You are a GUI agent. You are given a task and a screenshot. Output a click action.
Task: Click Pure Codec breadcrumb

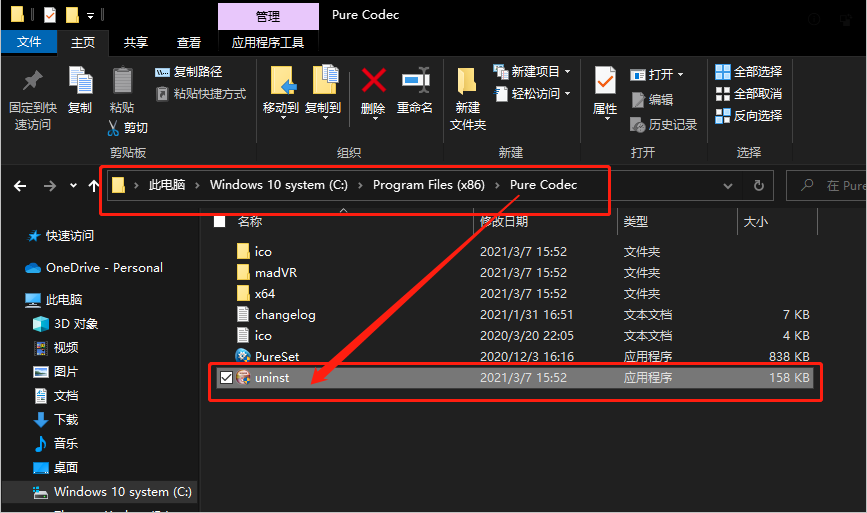(543, 185)
